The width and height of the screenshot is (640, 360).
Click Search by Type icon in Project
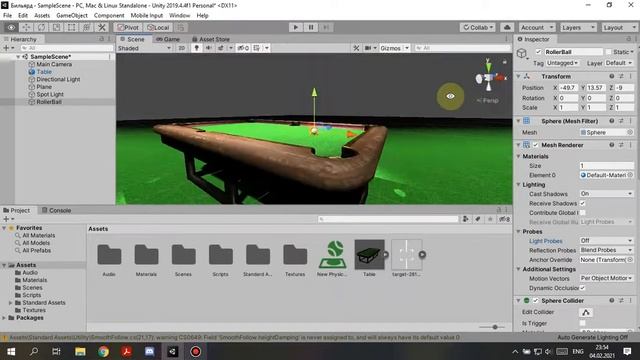click(x=466, y=219)
